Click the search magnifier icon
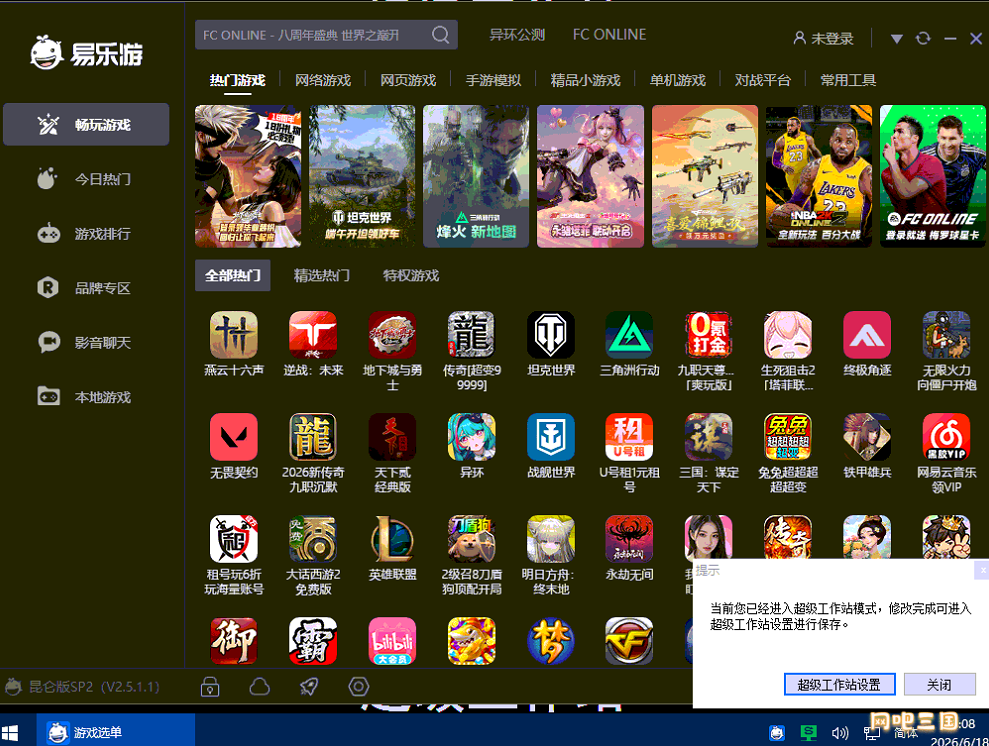 pyautogui.click(x=441, y=35)
